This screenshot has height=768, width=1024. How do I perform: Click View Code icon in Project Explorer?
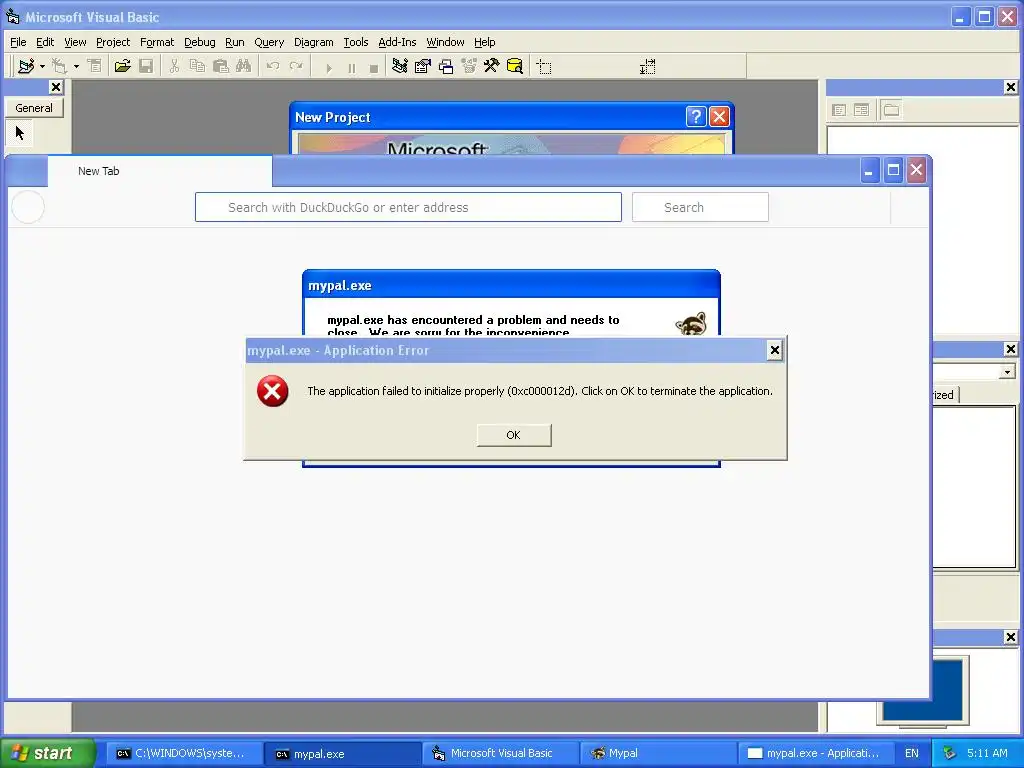coord(839,110)
